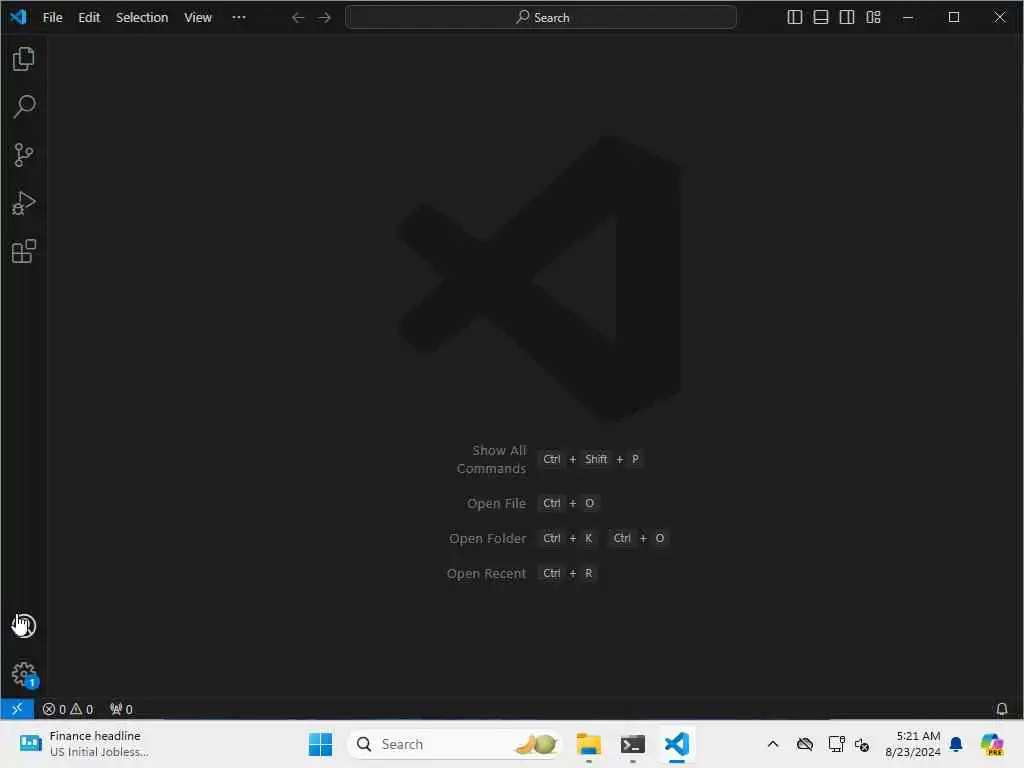Open the clock showing 5:21 AM
Image resolution: width=1024 pixels, height=768 pixels.
[912, 744]
